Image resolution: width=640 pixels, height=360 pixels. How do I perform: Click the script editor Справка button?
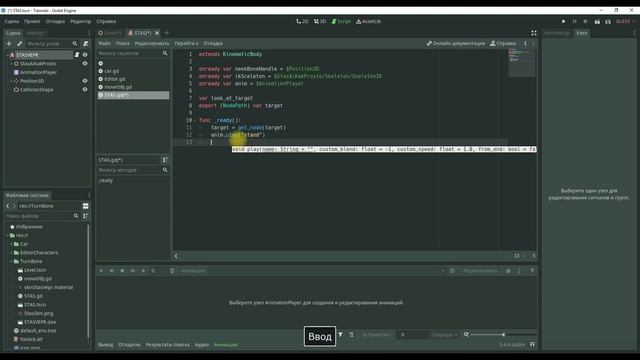(503, 43)
